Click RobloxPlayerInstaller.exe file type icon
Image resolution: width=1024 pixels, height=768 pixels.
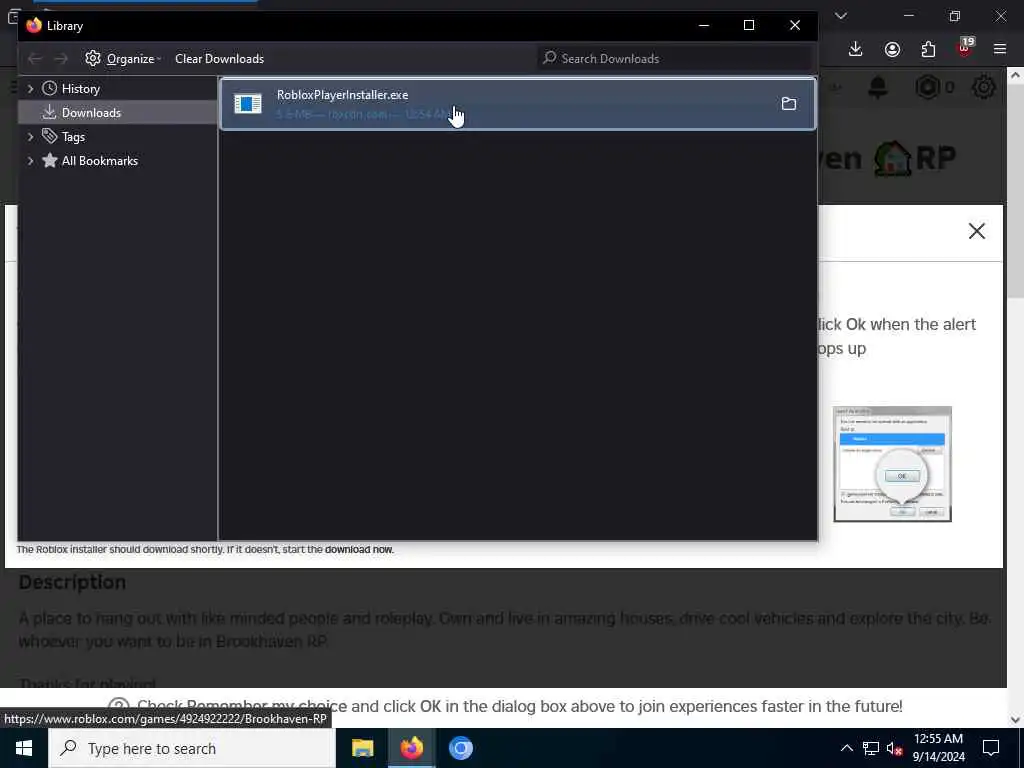point(248,104)
